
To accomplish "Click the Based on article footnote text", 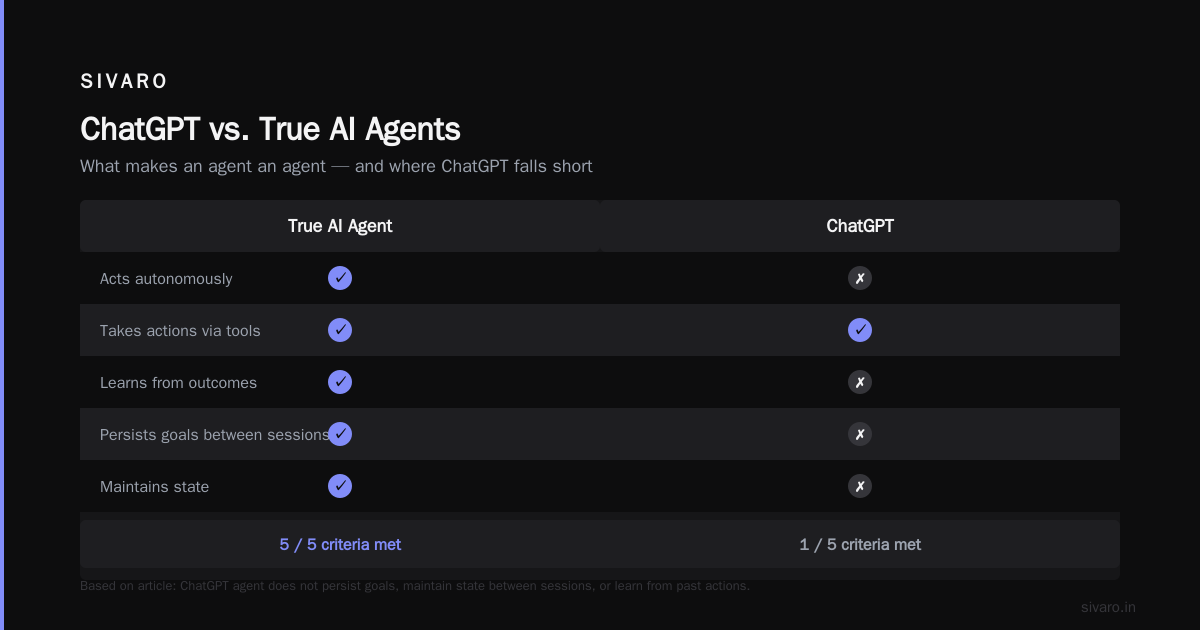I will 415,586.
